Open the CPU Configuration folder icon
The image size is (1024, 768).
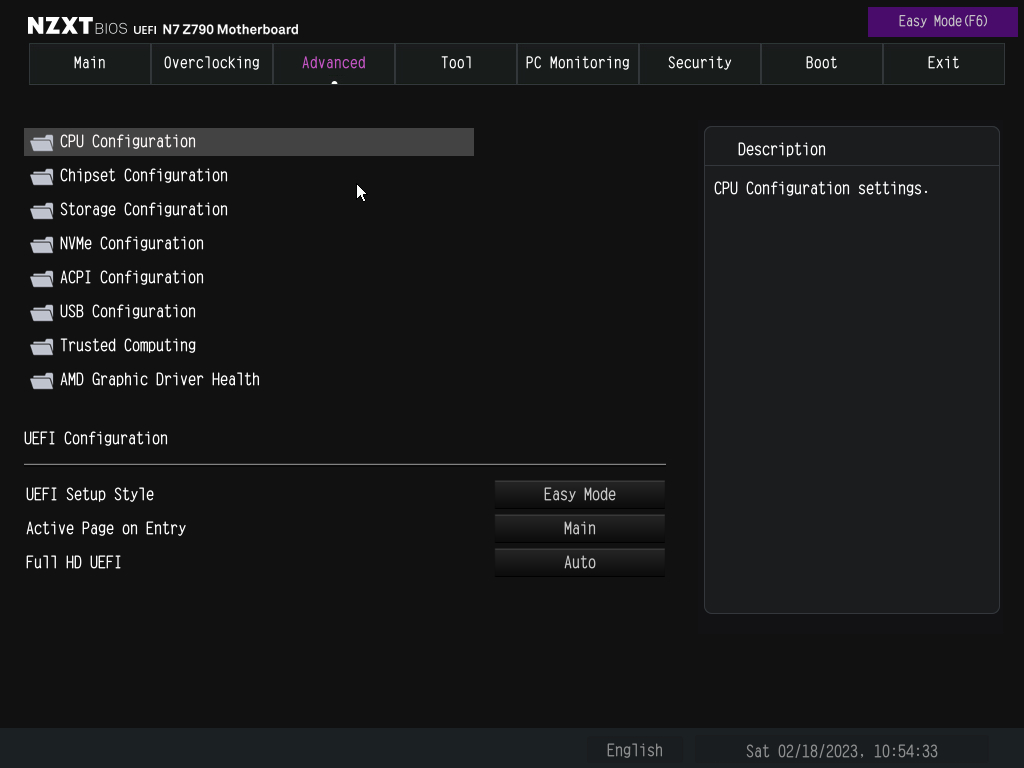pos(41,141)
